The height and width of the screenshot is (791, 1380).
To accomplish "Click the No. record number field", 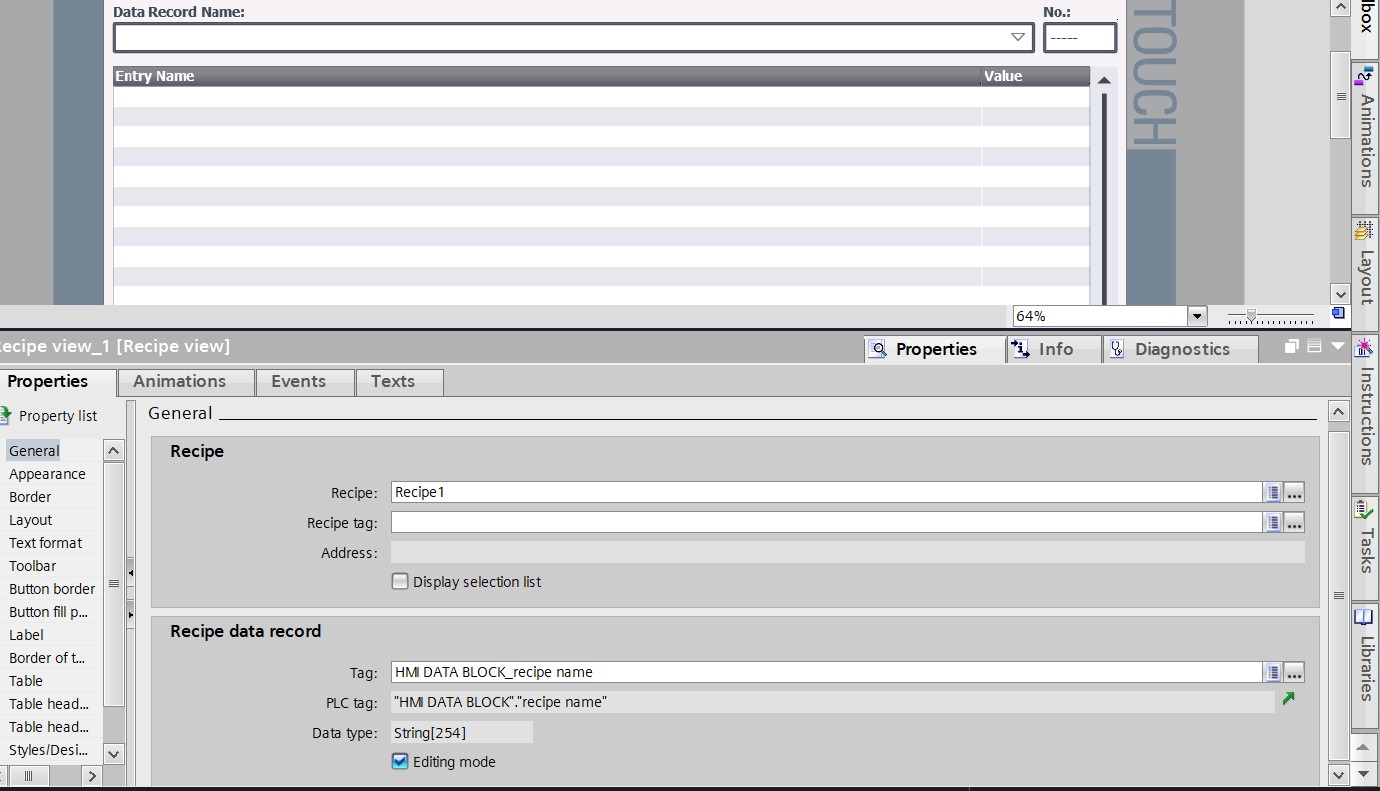I will pos(1079,38).
